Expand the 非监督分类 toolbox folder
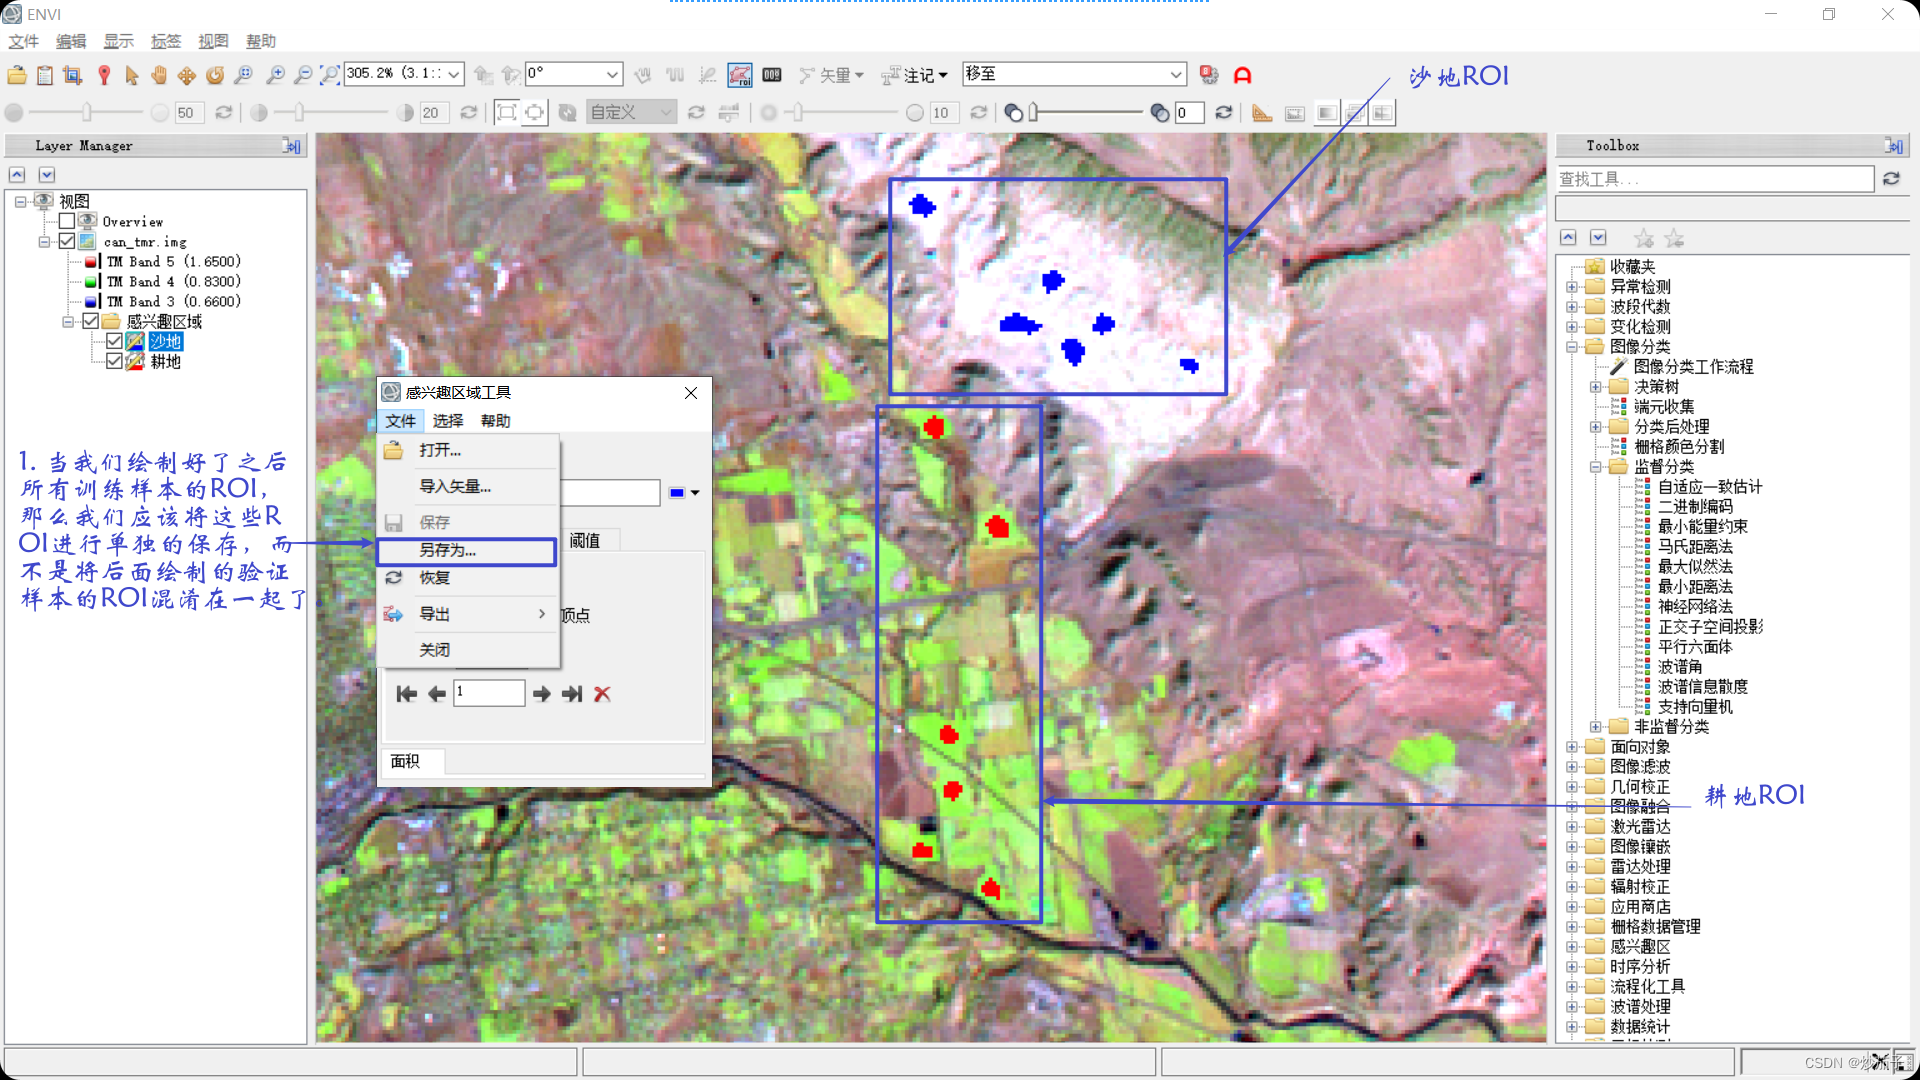Viewport: 1920px width, 1080px height. coord(1596,727)
